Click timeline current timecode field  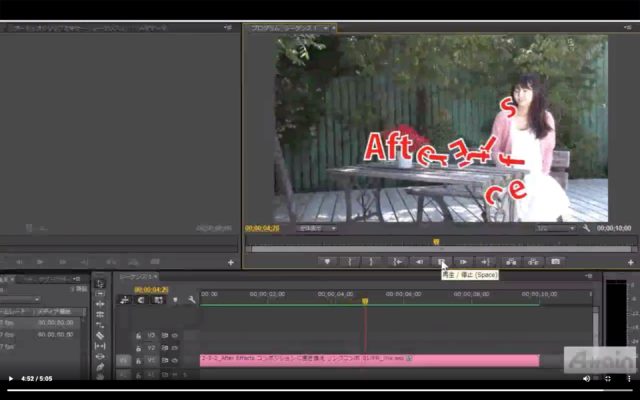[151, 290]
